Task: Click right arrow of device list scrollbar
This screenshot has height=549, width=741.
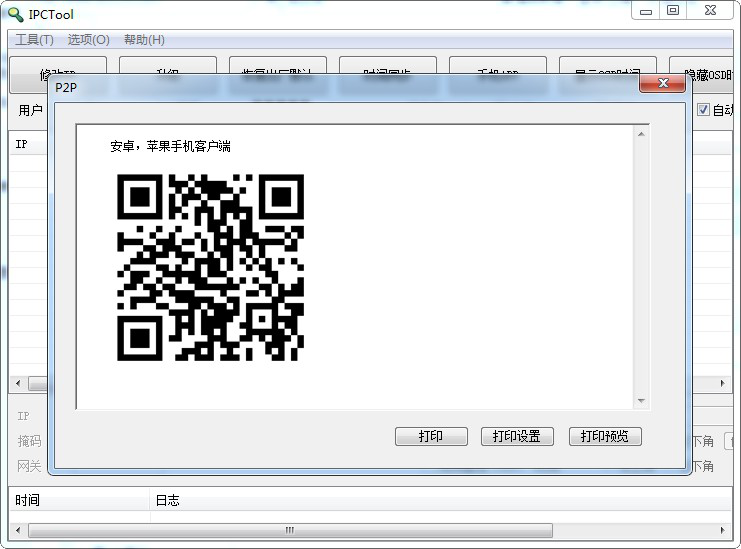Action: 723,383
